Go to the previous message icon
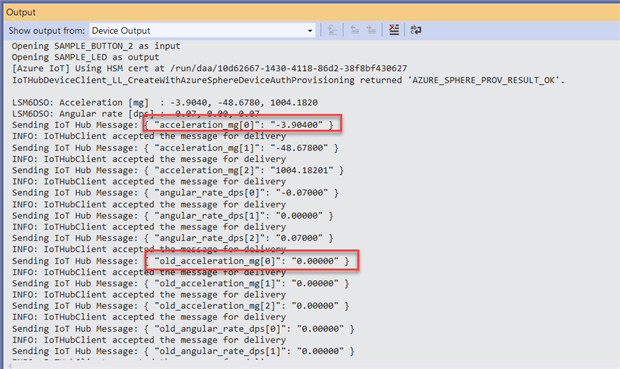Viewport: 620px width, 369px height. pyautogui.click(x=355, y=30)
